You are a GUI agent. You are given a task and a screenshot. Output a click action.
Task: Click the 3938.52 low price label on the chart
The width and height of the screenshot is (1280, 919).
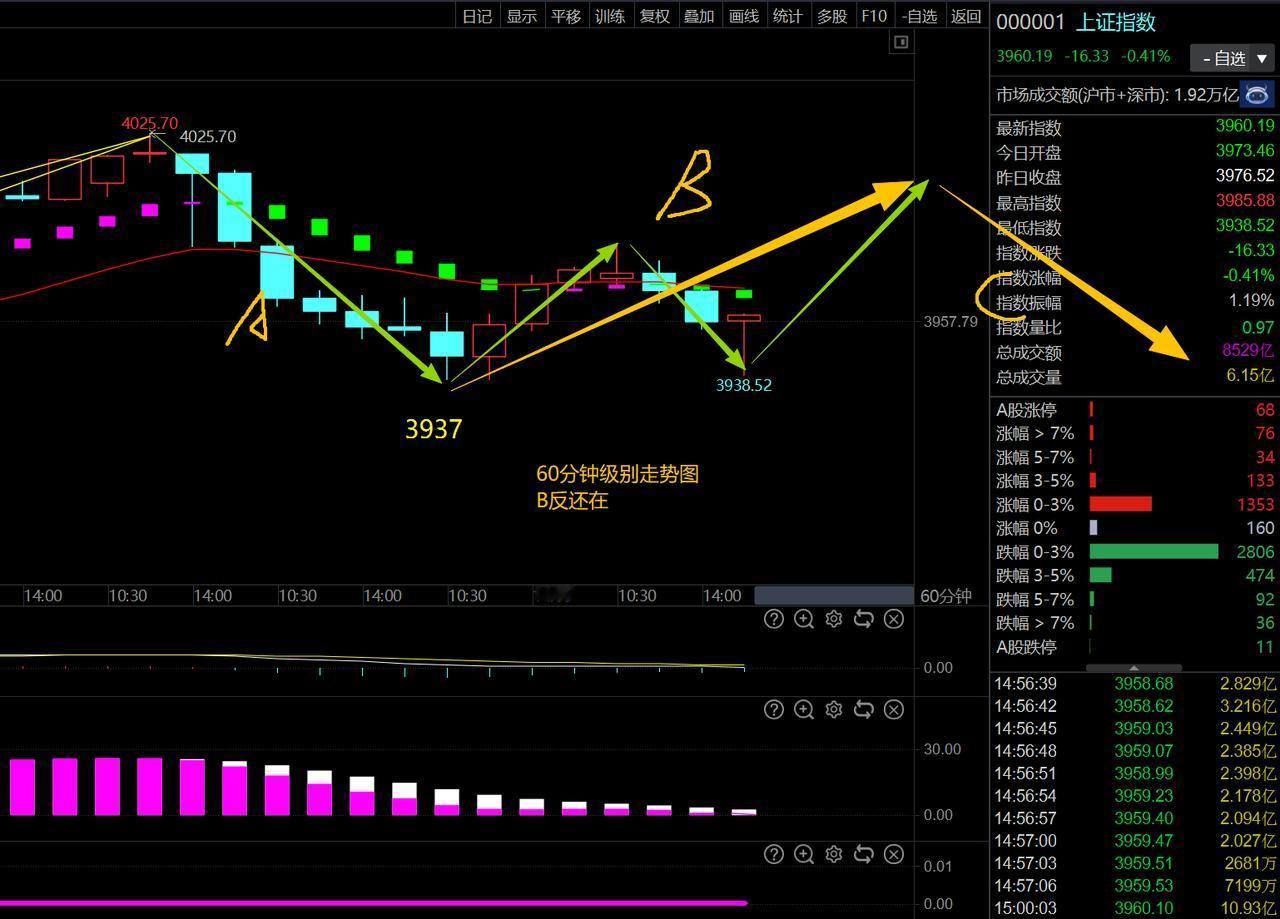pyautogui.click(x=744, y=385)
